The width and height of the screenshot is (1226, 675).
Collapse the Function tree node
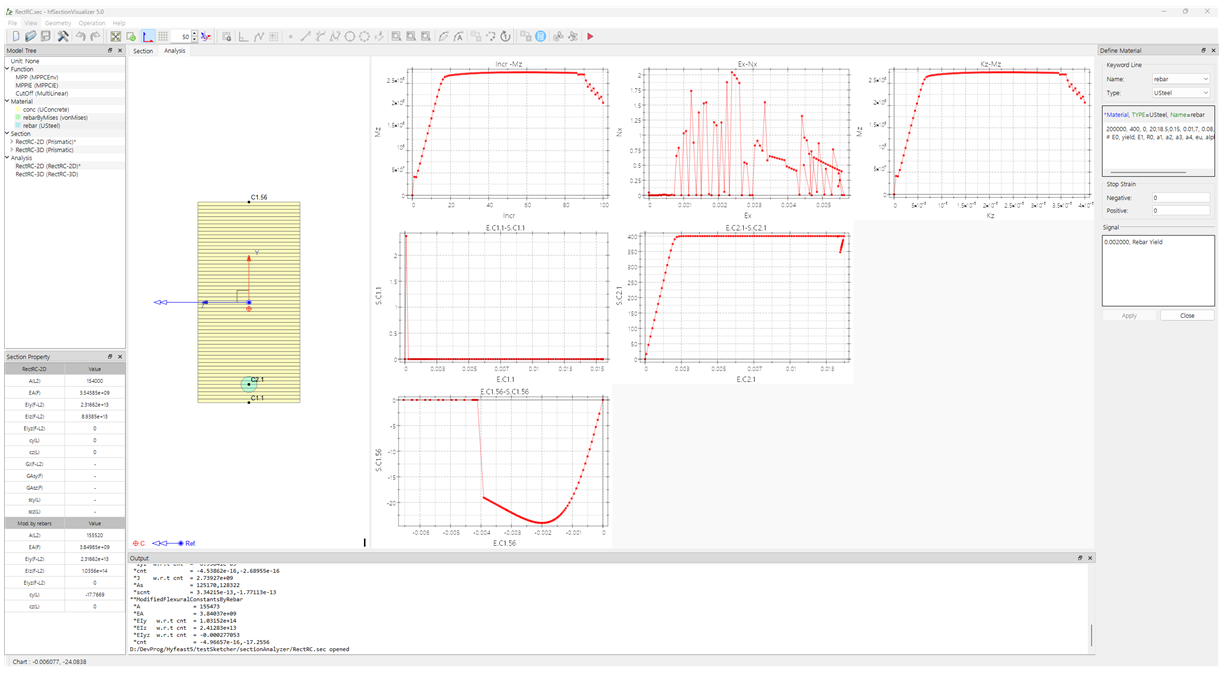click(x=7, y=69)
